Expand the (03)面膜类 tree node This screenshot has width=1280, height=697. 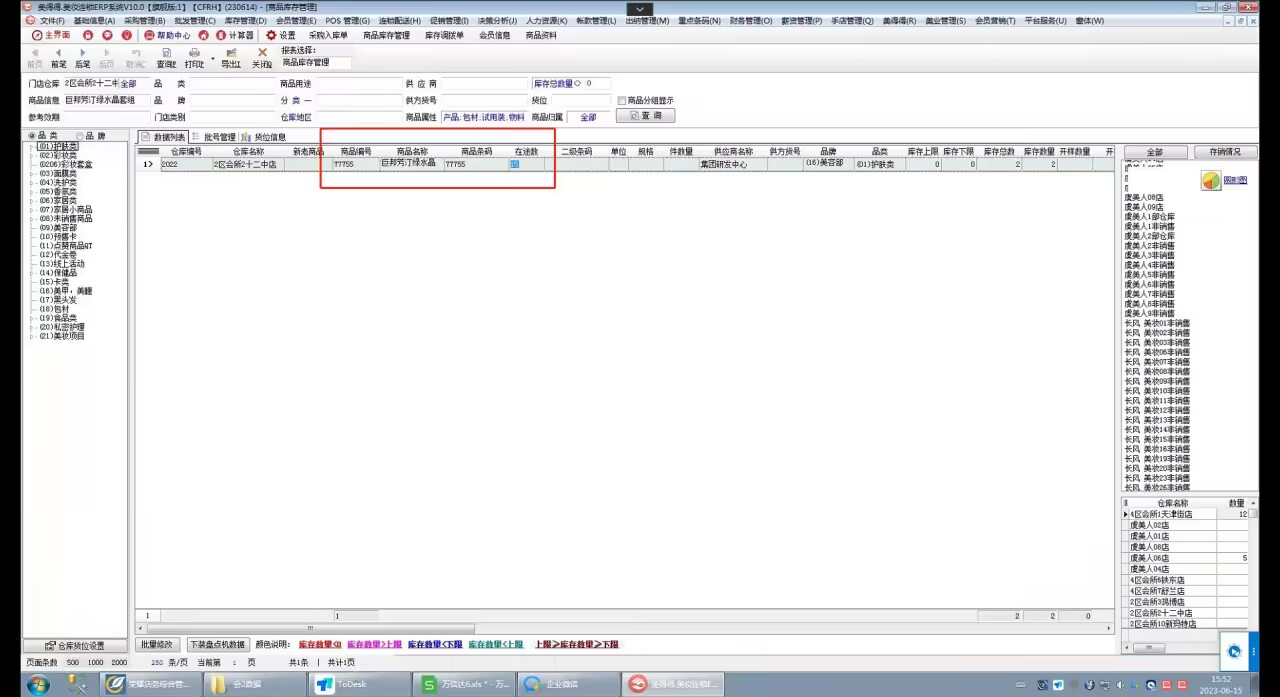pyautogui.click(x=31, y=173)
